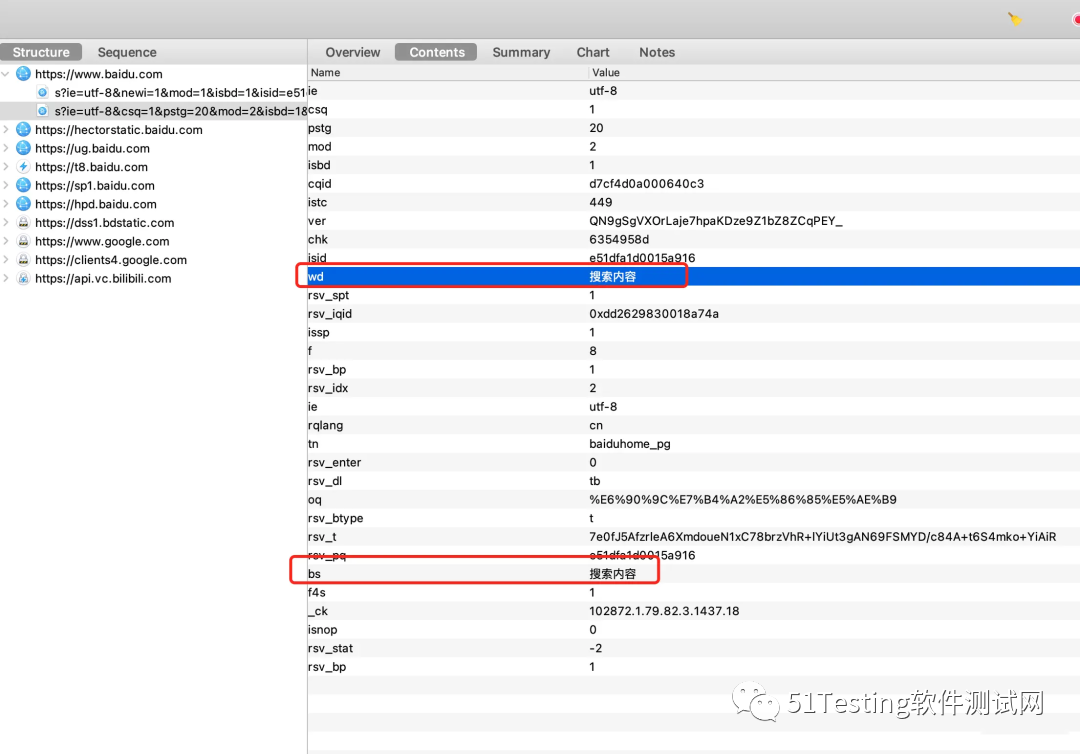Select the f4s parameter row
This screenshot has width=1080, height=754.
pyautogui.click(x=694, y=592)
